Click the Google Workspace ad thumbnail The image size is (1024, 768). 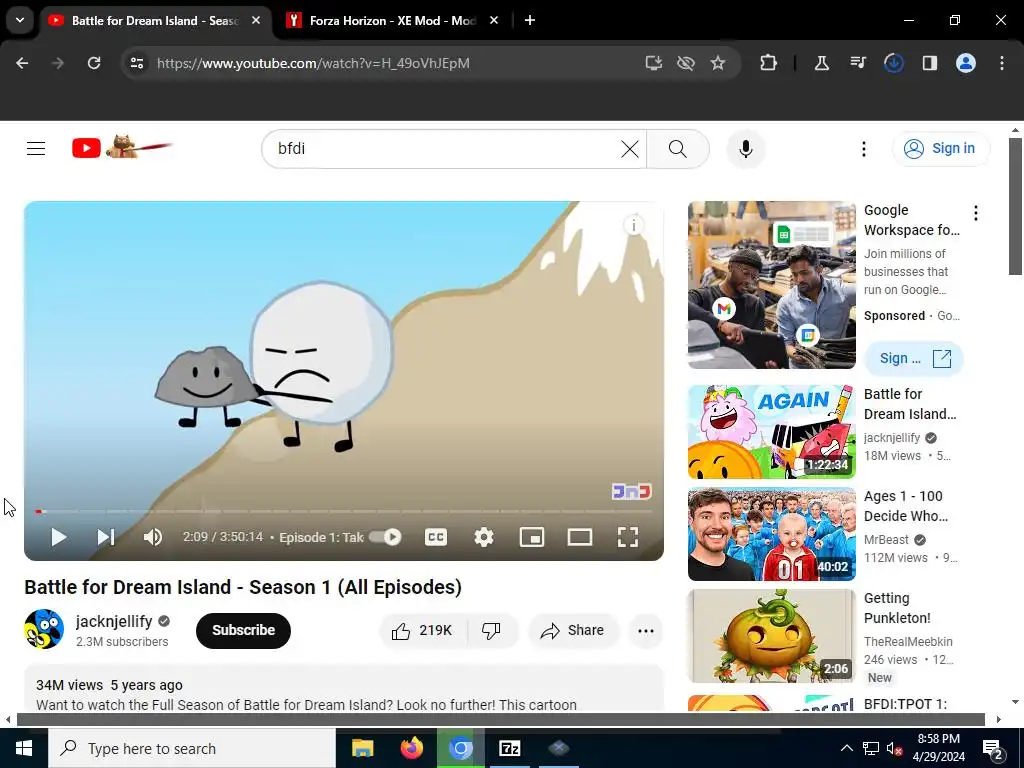tap(771, 285)
